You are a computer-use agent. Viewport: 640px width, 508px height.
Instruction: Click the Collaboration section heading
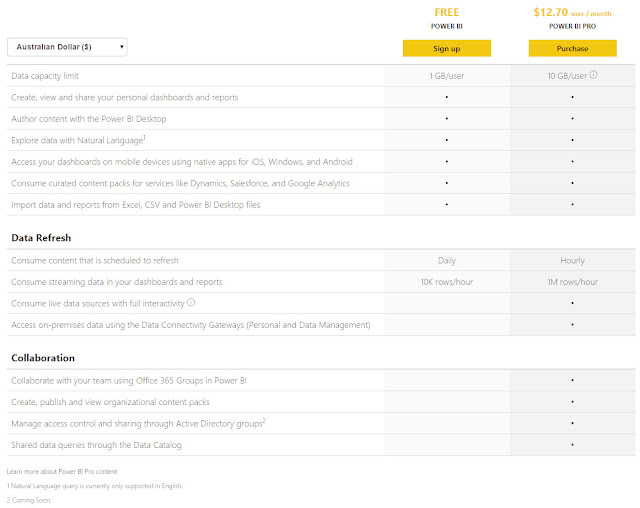(x=43, y=358)
